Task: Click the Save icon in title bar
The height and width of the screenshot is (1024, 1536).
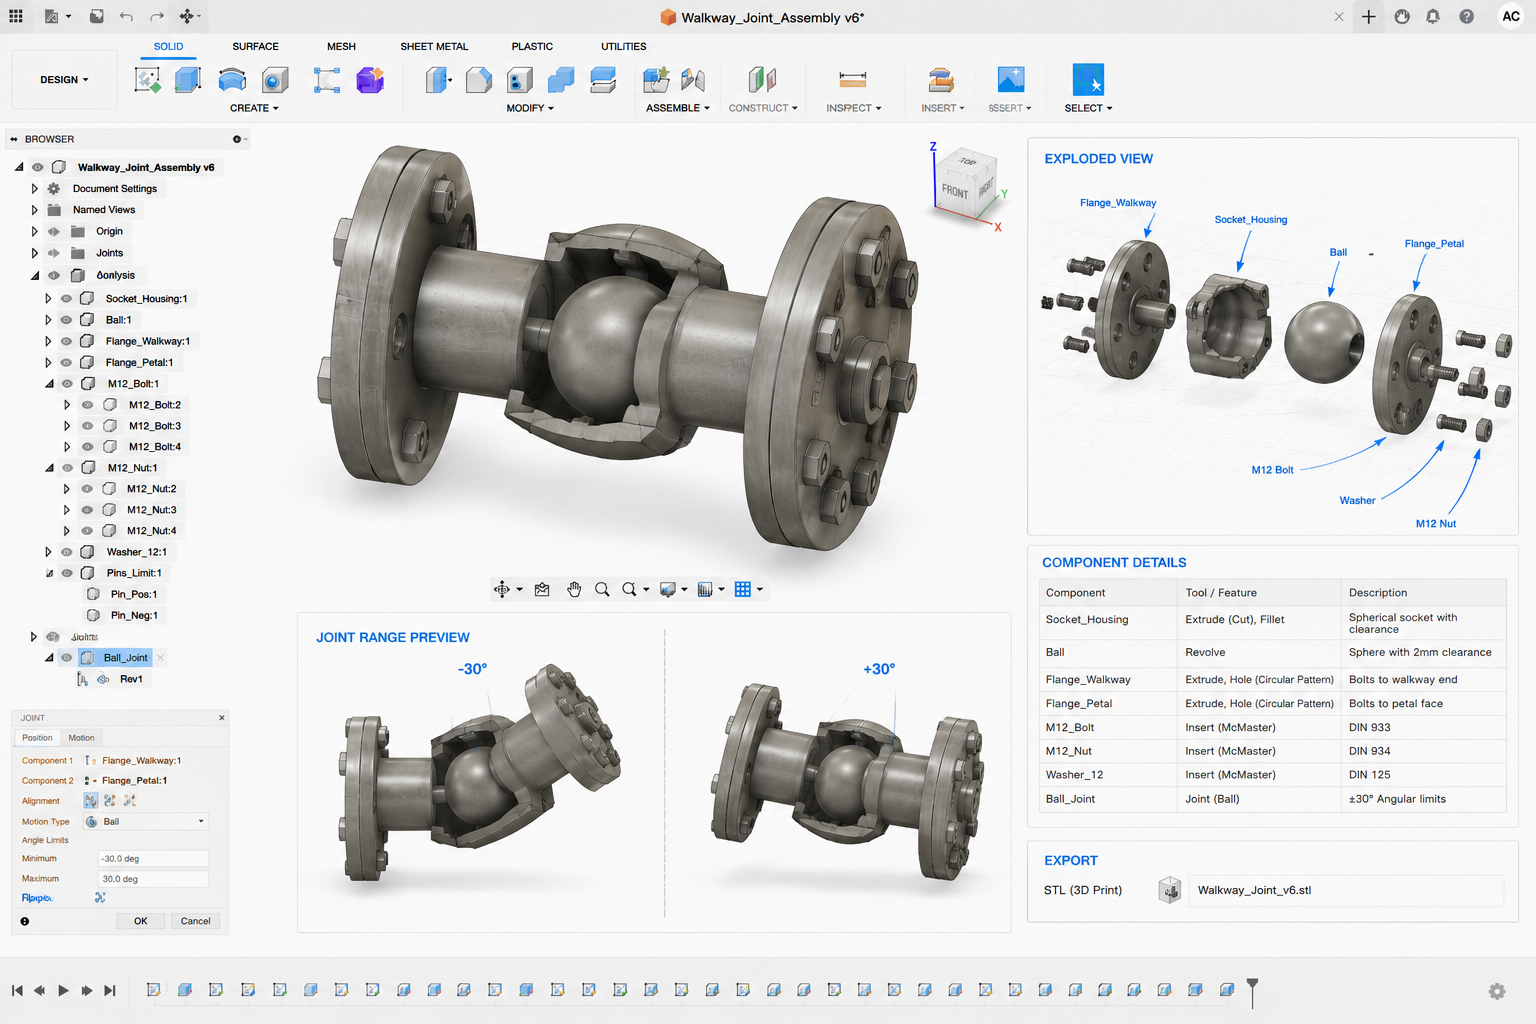Action: (96, 16)
